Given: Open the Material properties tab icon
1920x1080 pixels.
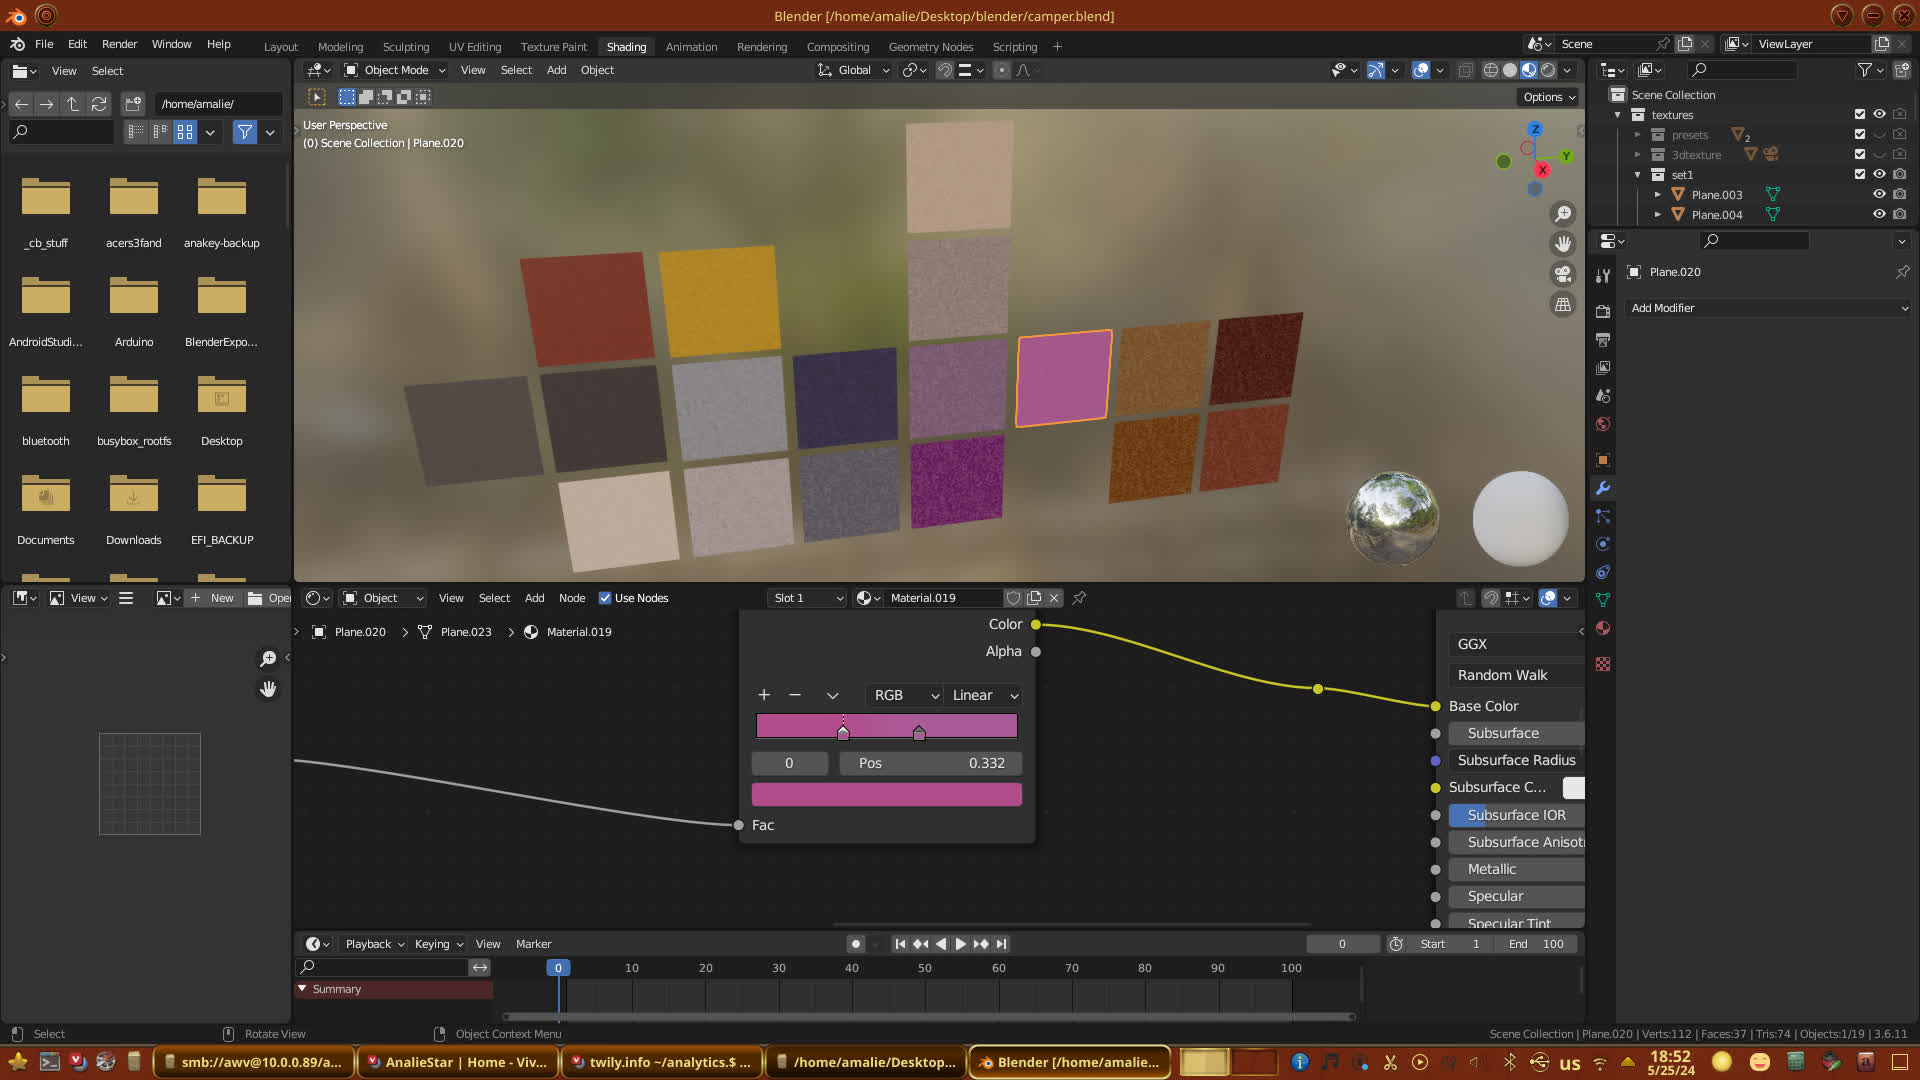Looking at the screenshot, I should (x=1603, y=628).
